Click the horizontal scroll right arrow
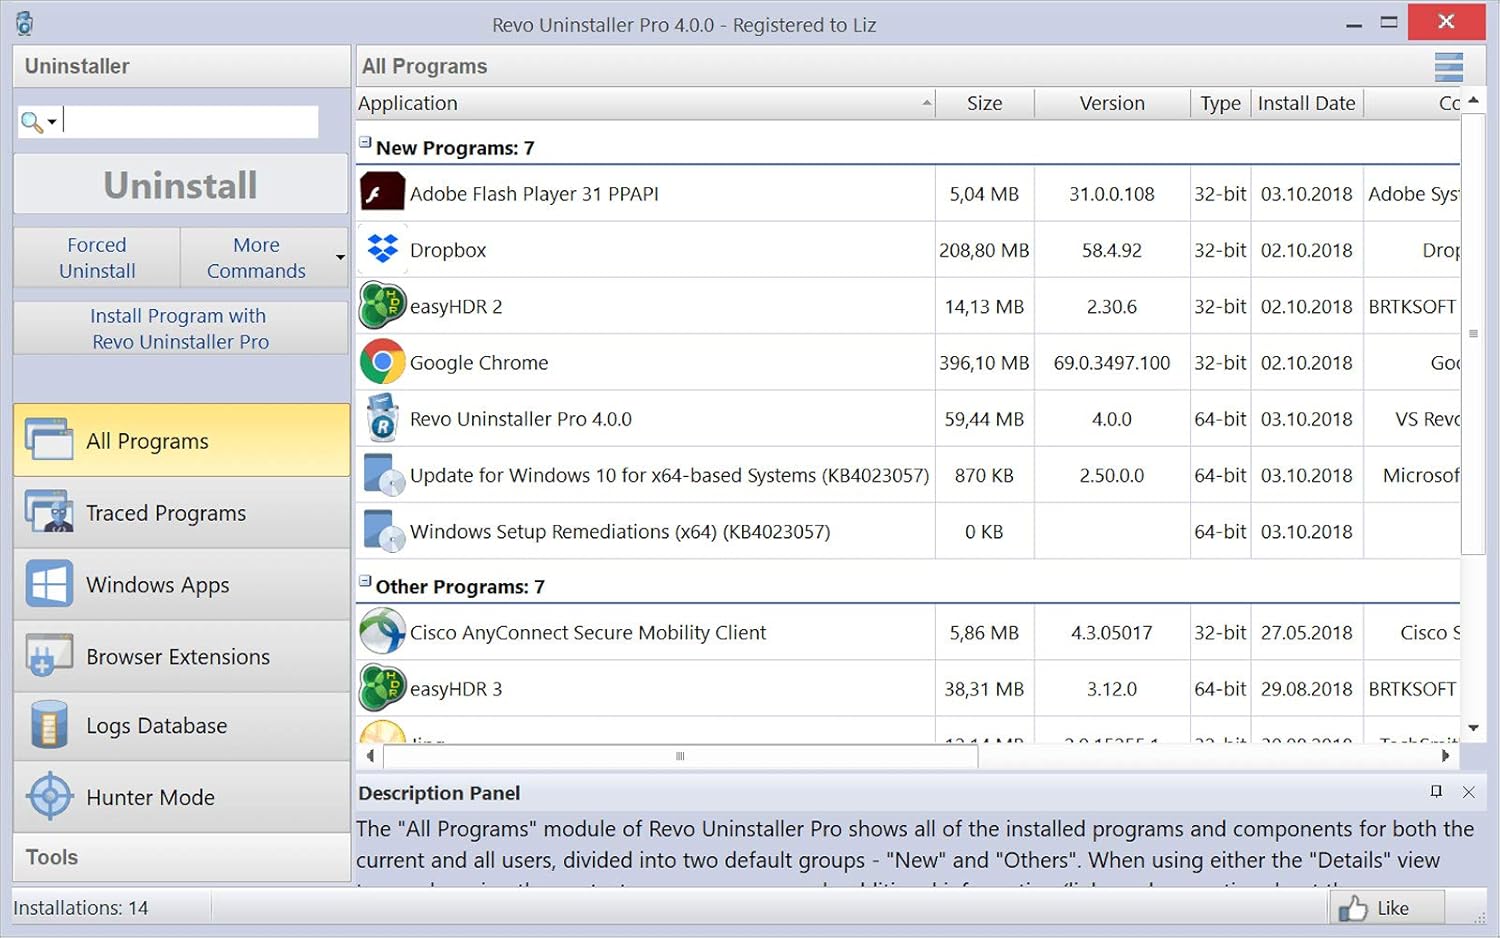Viewport: 1500px width, 938px height. (1445, 756)
